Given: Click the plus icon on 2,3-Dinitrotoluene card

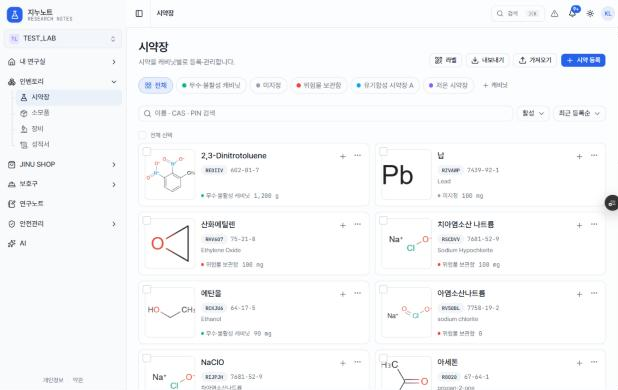Looking at the screenshot, I should pos(343,156).
